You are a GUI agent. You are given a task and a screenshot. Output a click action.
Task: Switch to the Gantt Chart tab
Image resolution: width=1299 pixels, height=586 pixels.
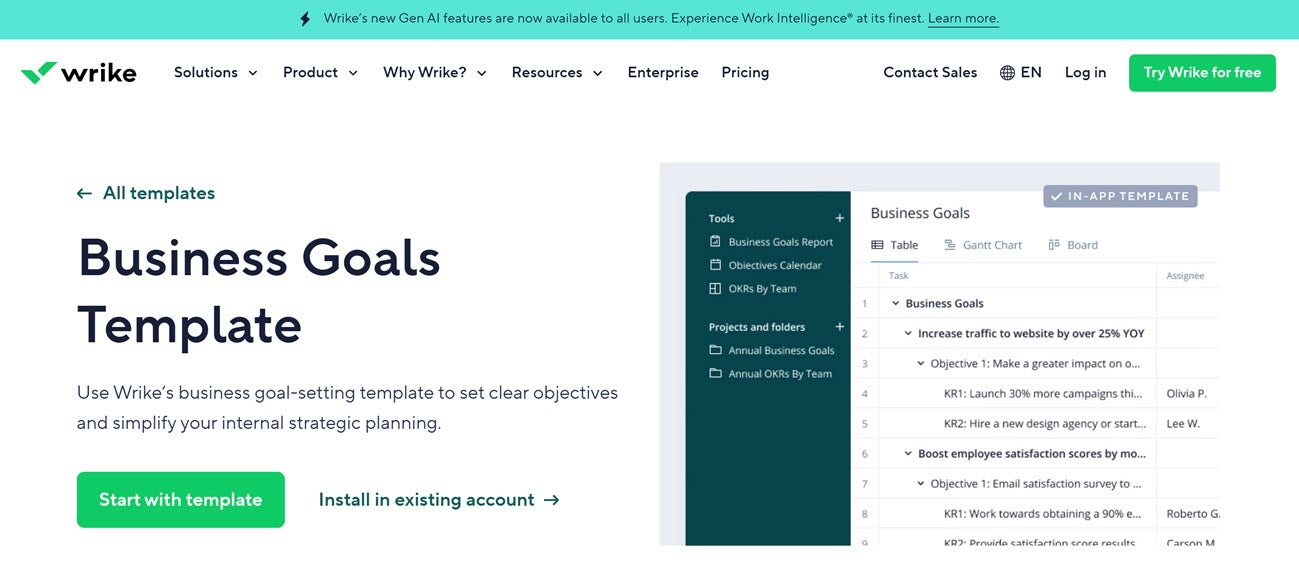(983, 245)
